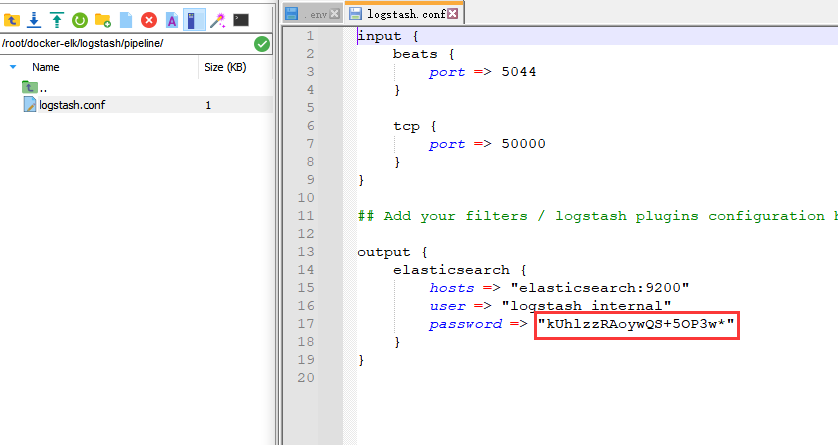
Task: Click the "logstash_internal" string value
Action: point(586,306)
